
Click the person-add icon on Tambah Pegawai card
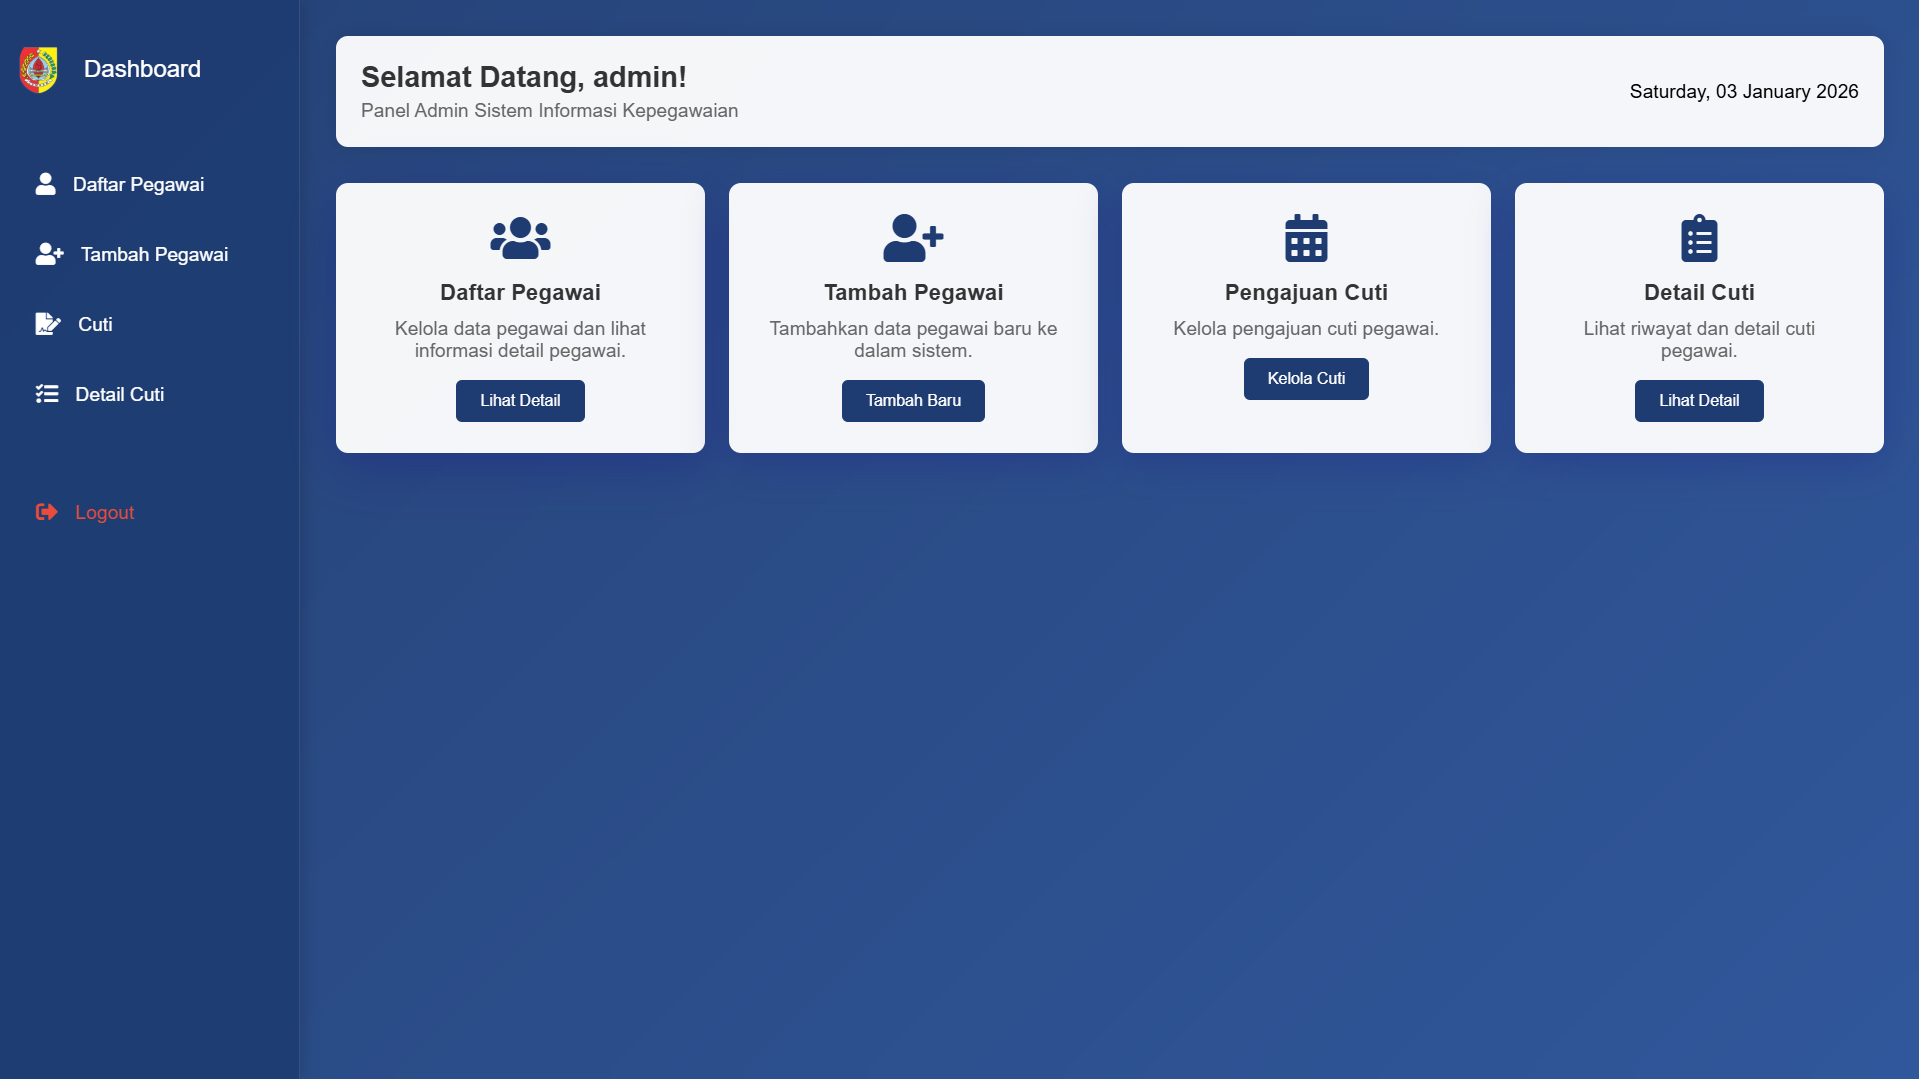coord(912,238)
